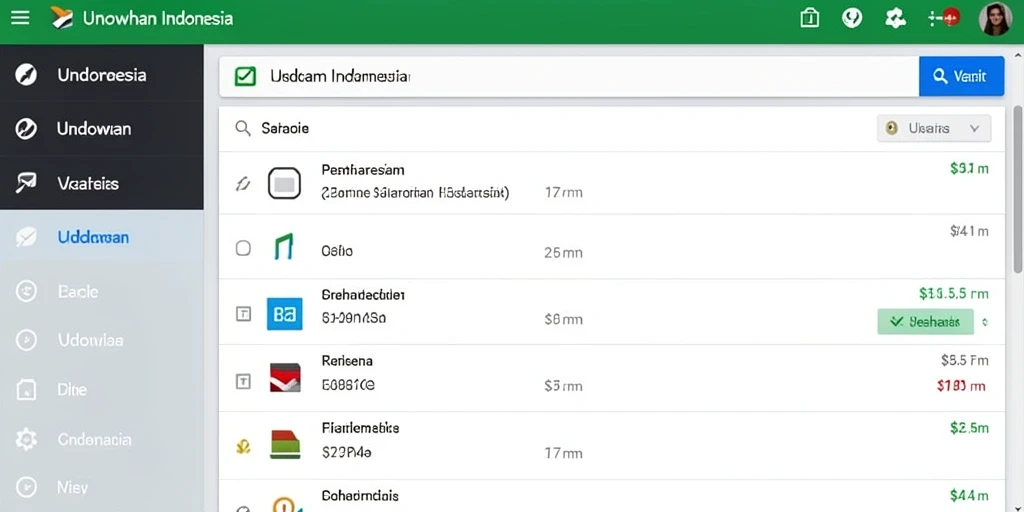Click the icon beside Uddonwan

point(26,237)
